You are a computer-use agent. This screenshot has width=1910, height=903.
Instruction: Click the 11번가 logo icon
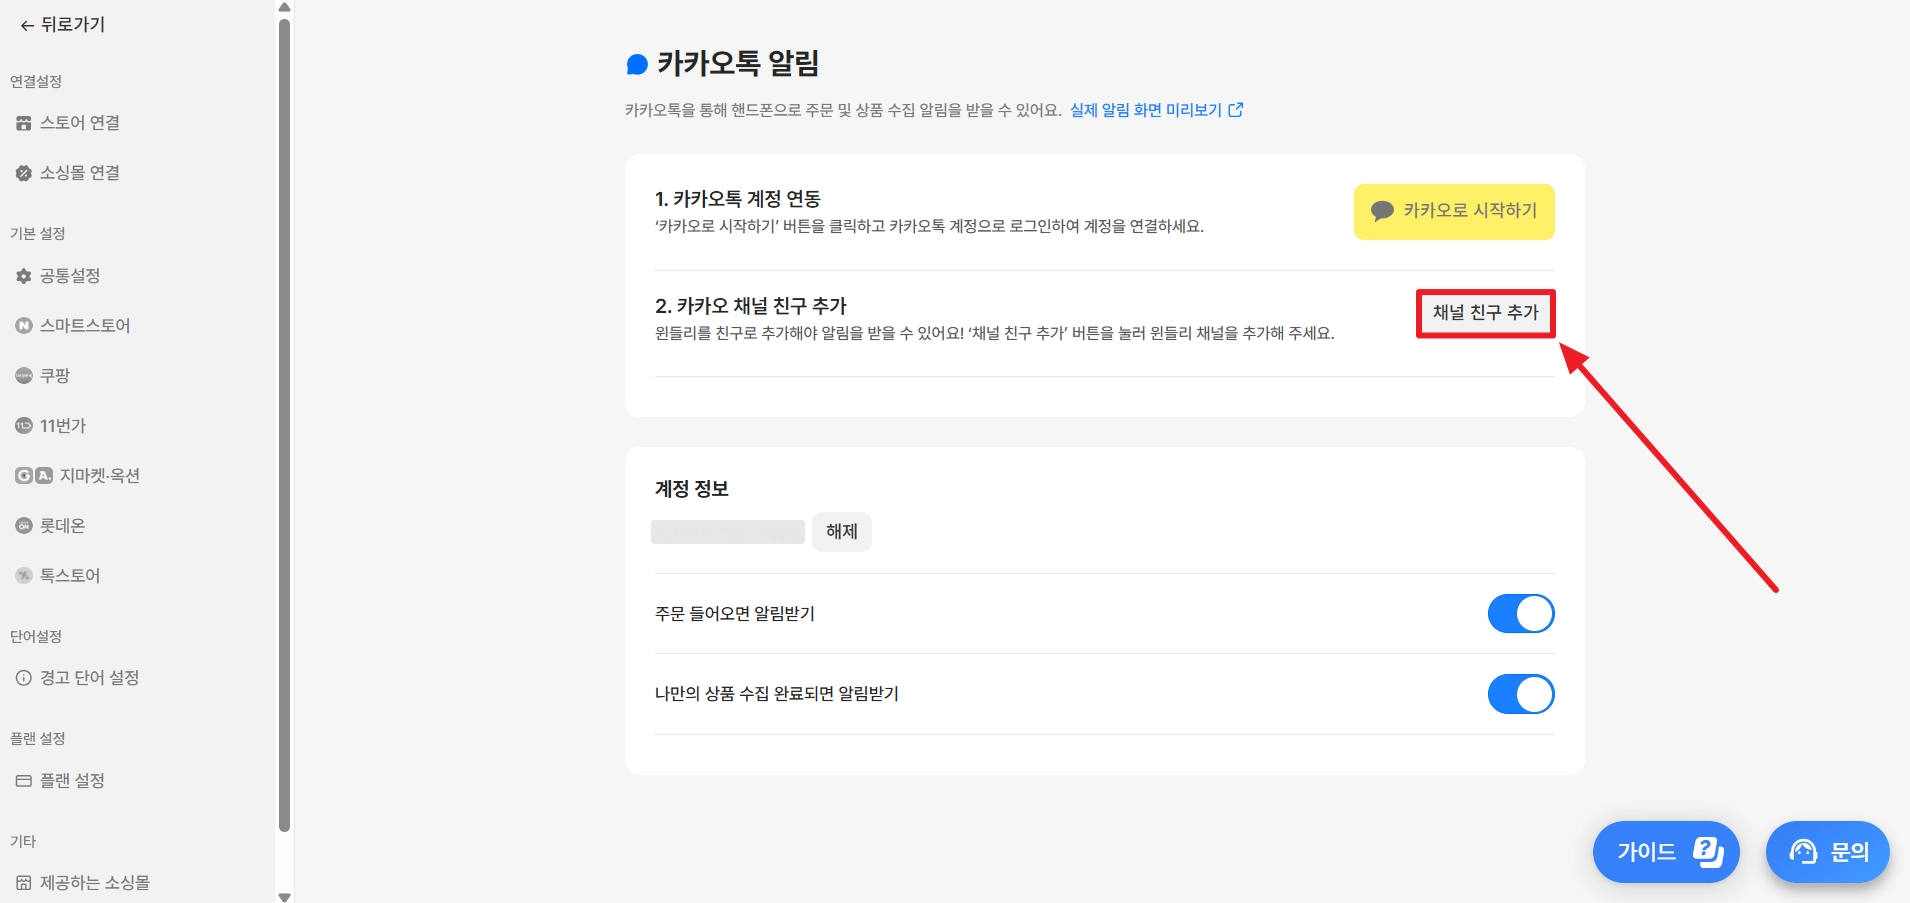click(x=24, y=426)
